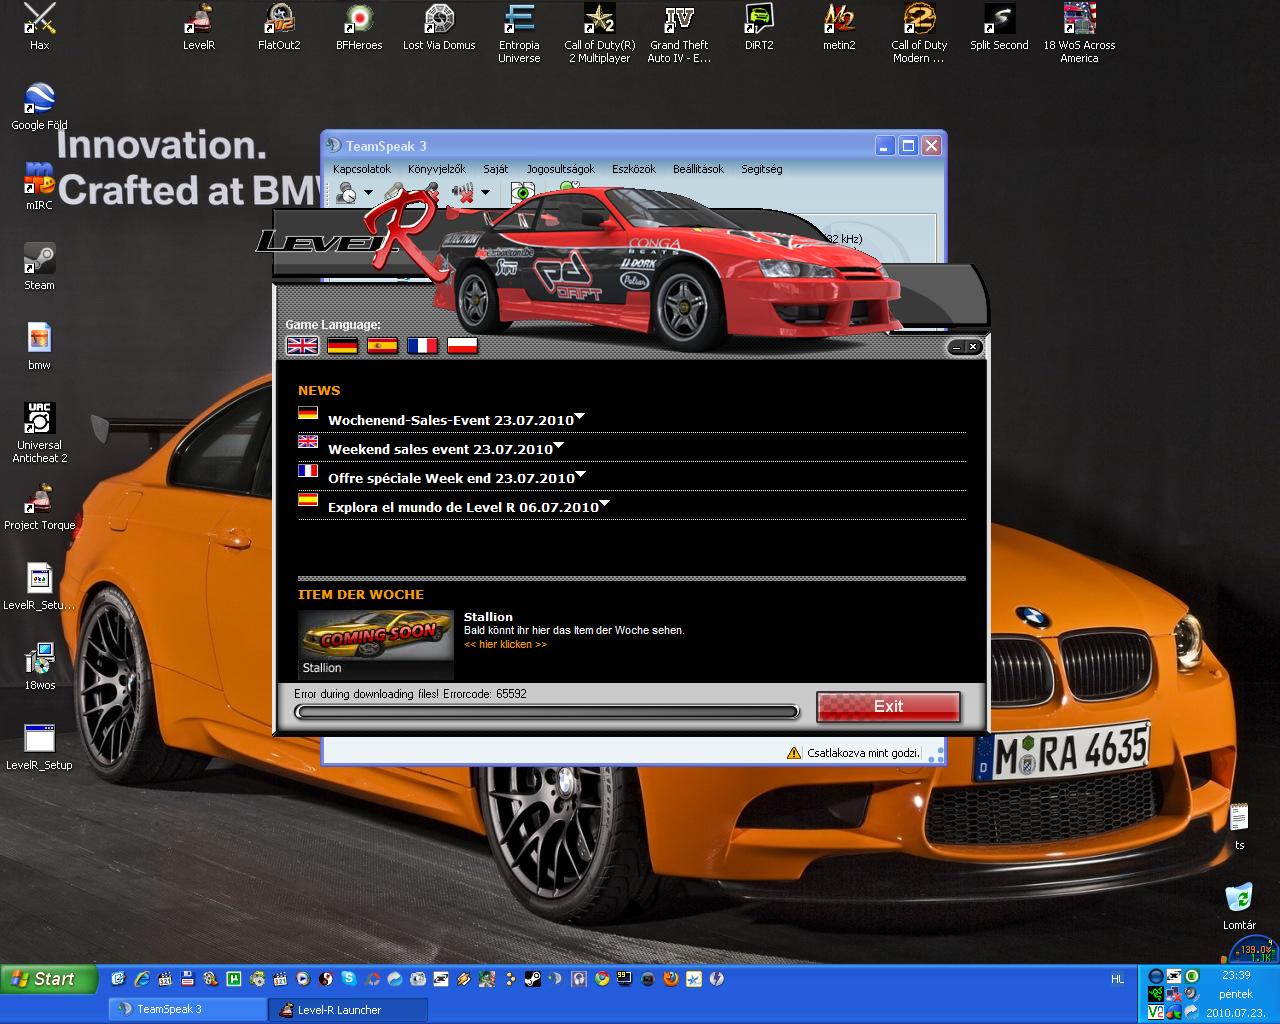
Task: Expand the Wochenend-Sales-Event news arrow
Action: click(580, 416)
